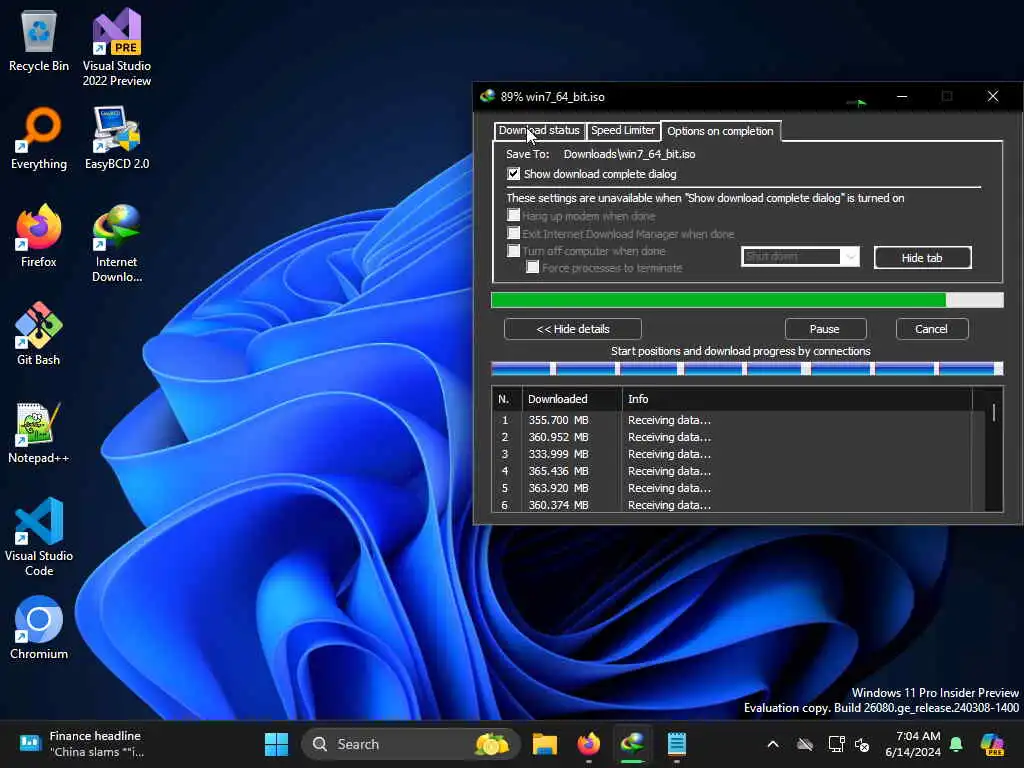Open the Shut down dropdown list
The width and height of the screenshot is (1024, 768).
(x=800, y=257)
